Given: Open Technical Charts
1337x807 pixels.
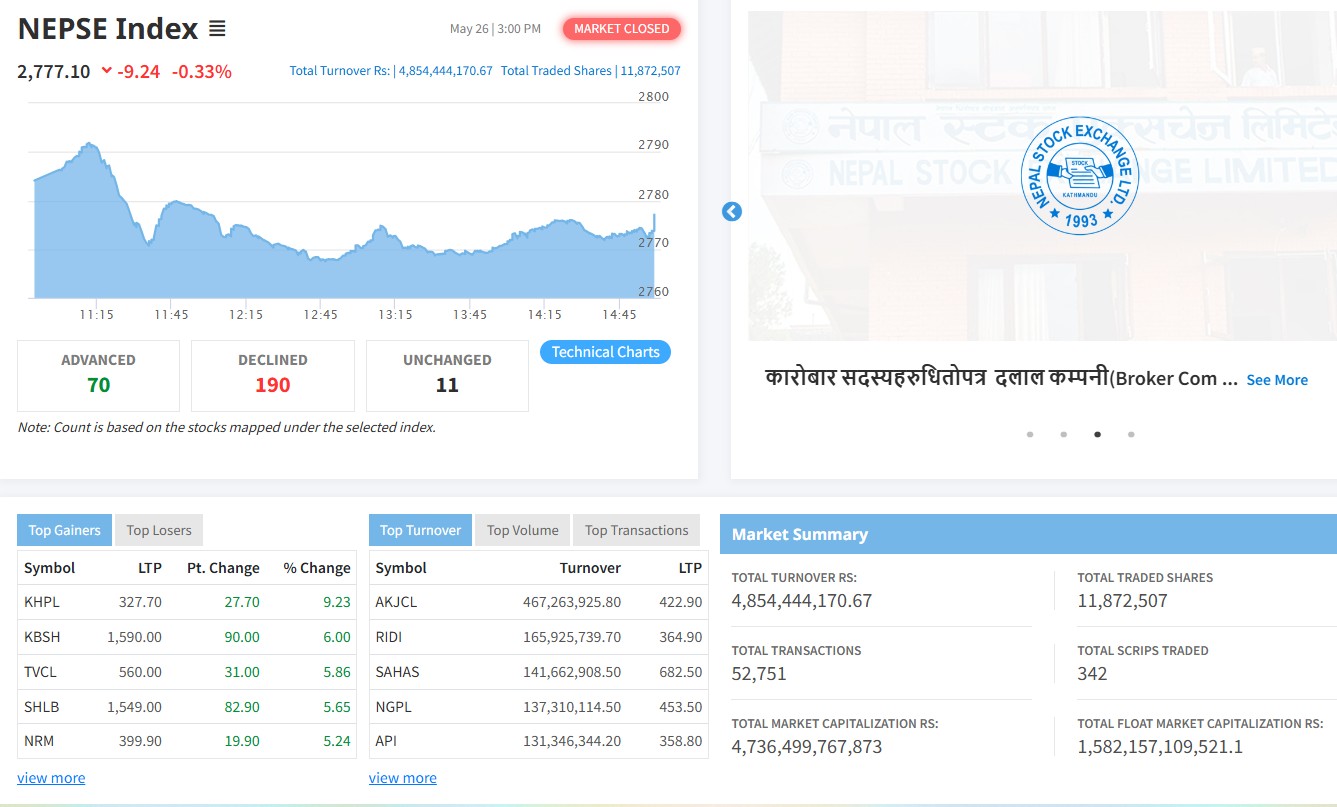Looking at the screenshot, I should [x=605, y=352].
